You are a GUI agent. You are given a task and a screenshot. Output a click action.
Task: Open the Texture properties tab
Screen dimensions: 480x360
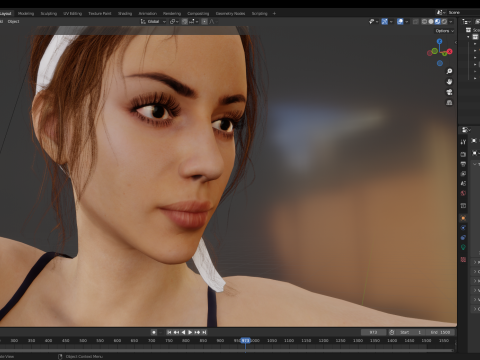[x=463, y=259]
